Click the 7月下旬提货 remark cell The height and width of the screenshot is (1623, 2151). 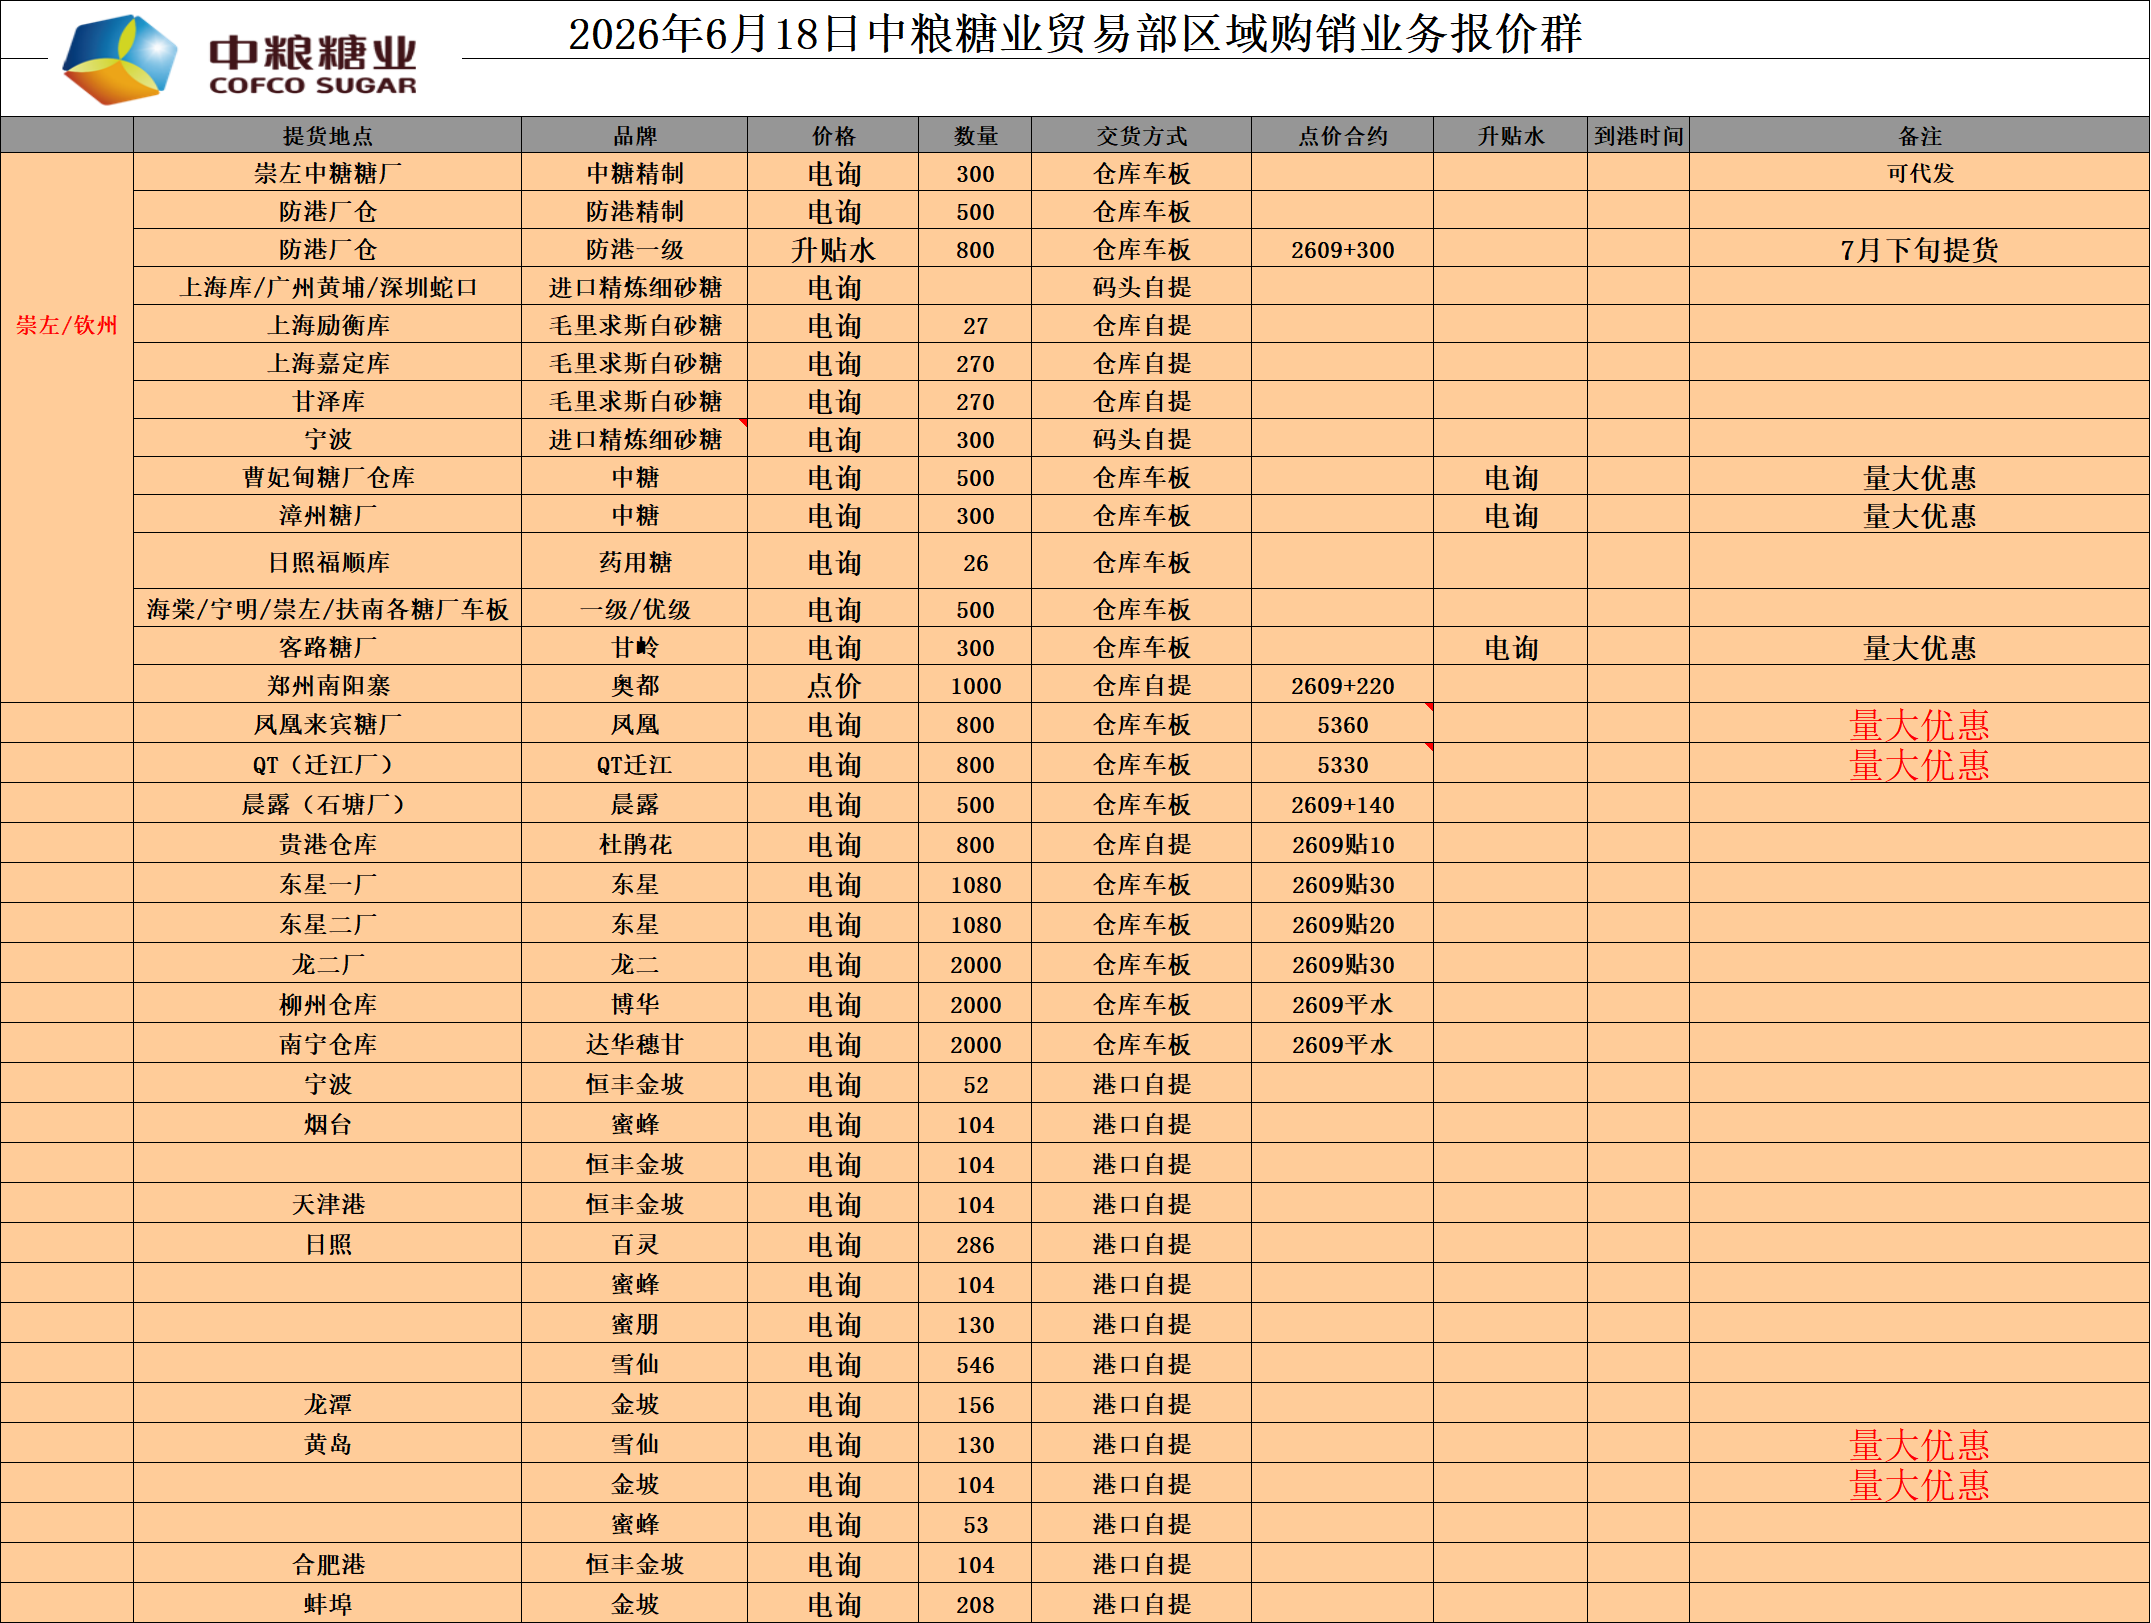[1920, 249]
